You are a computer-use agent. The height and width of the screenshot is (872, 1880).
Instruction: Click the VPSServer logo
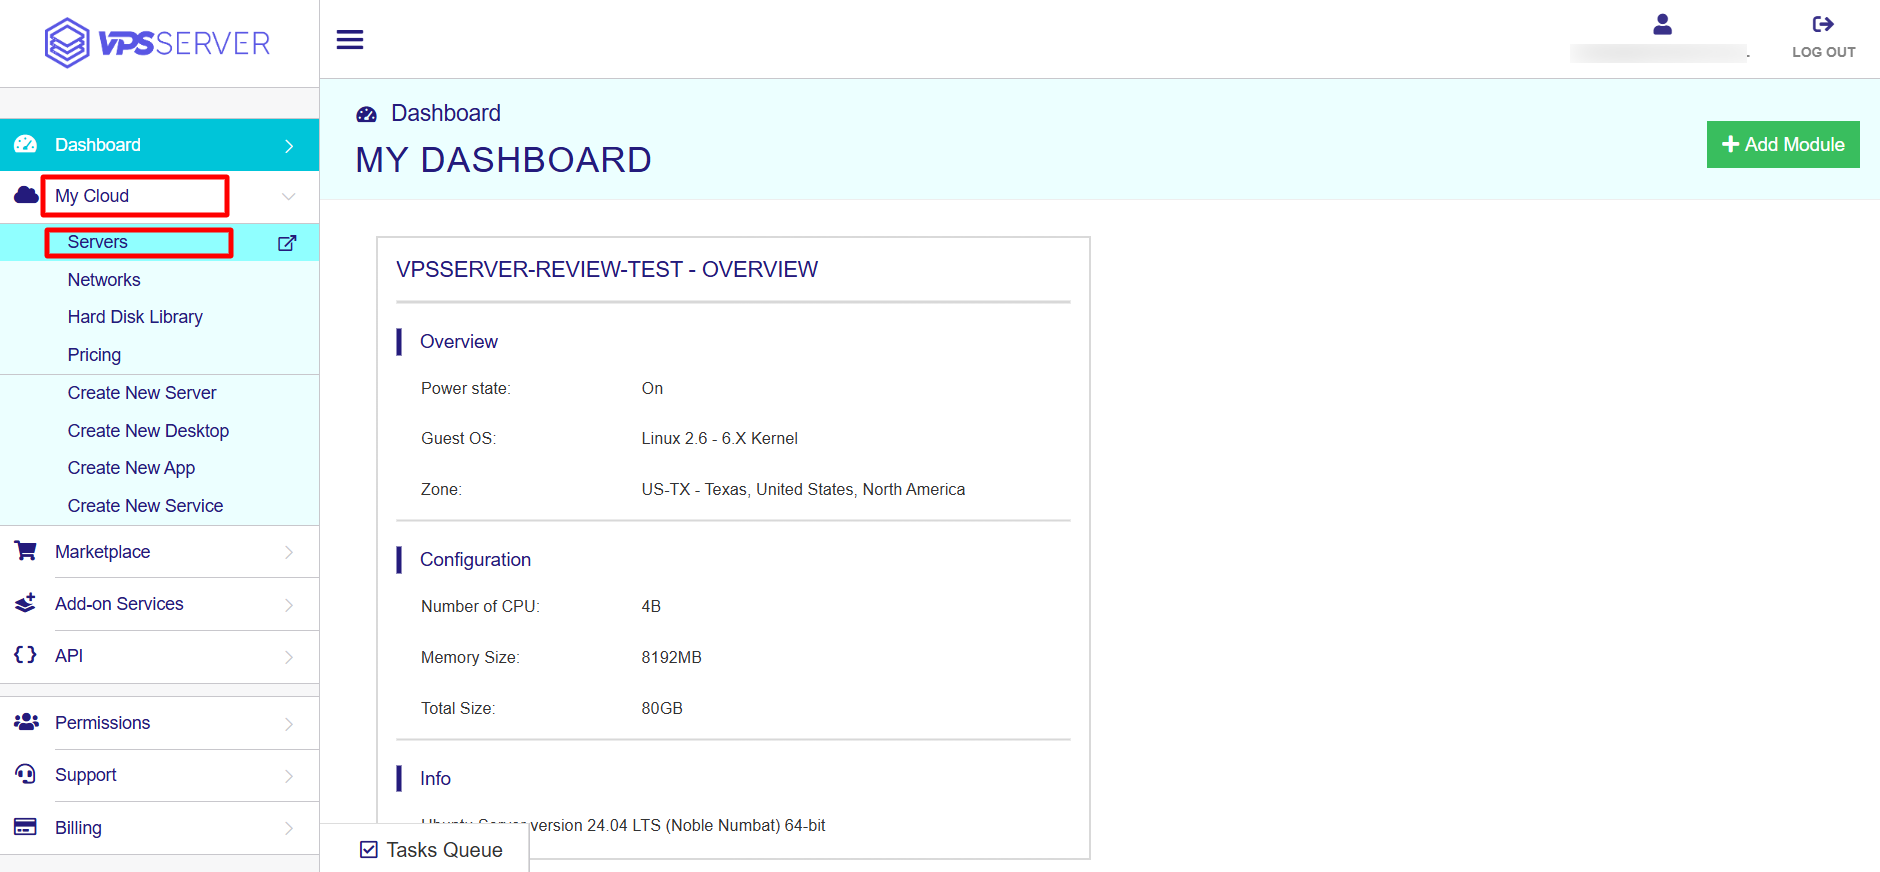158,43
